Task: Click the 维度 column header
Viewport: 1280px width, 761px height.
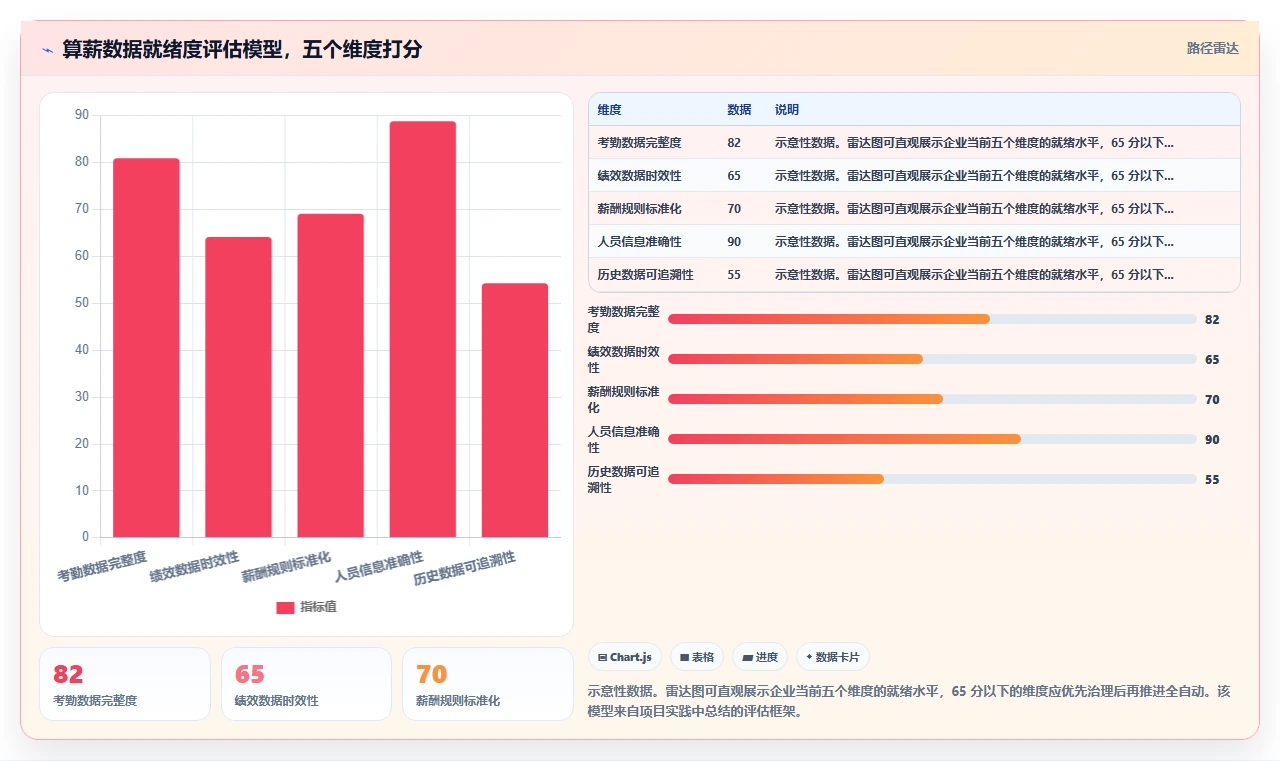Action: [609, 110]
